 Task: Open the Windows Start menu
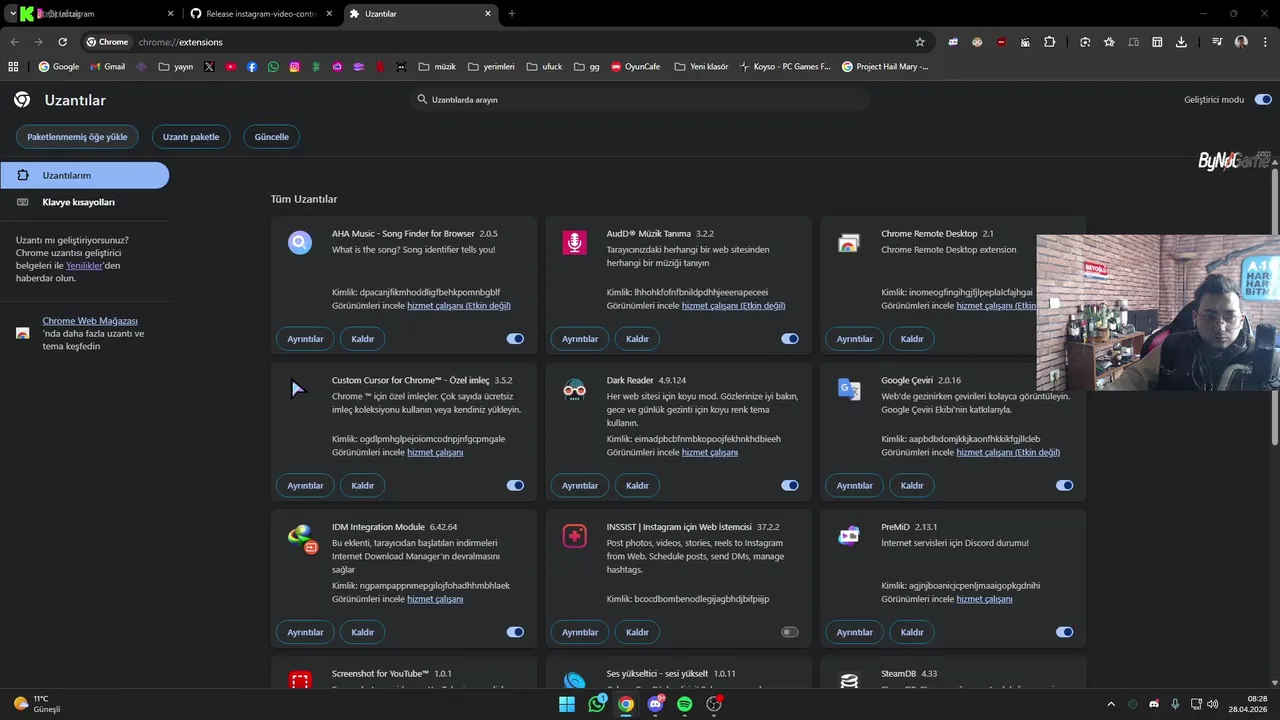(x=567, y=704)
